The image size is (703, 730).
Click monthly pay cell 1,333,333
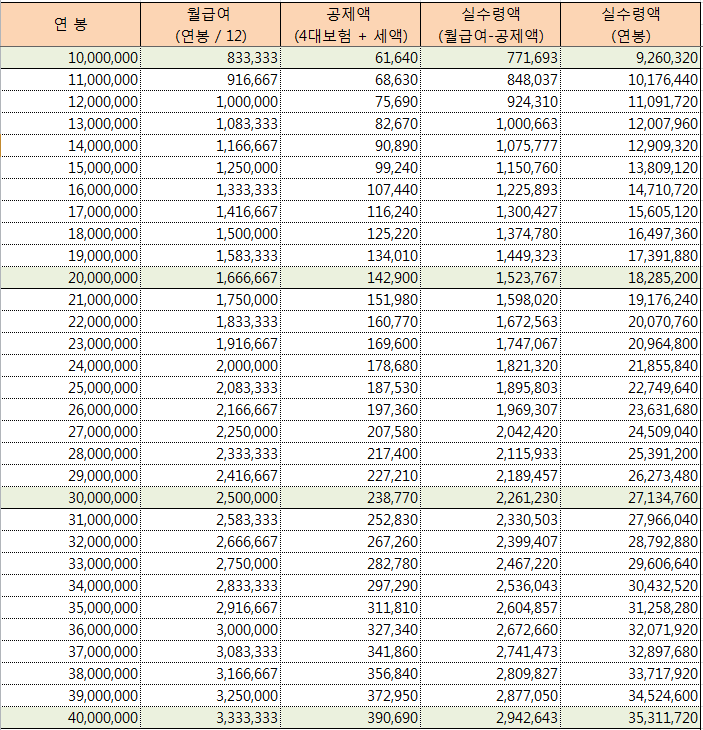[210, 189]
